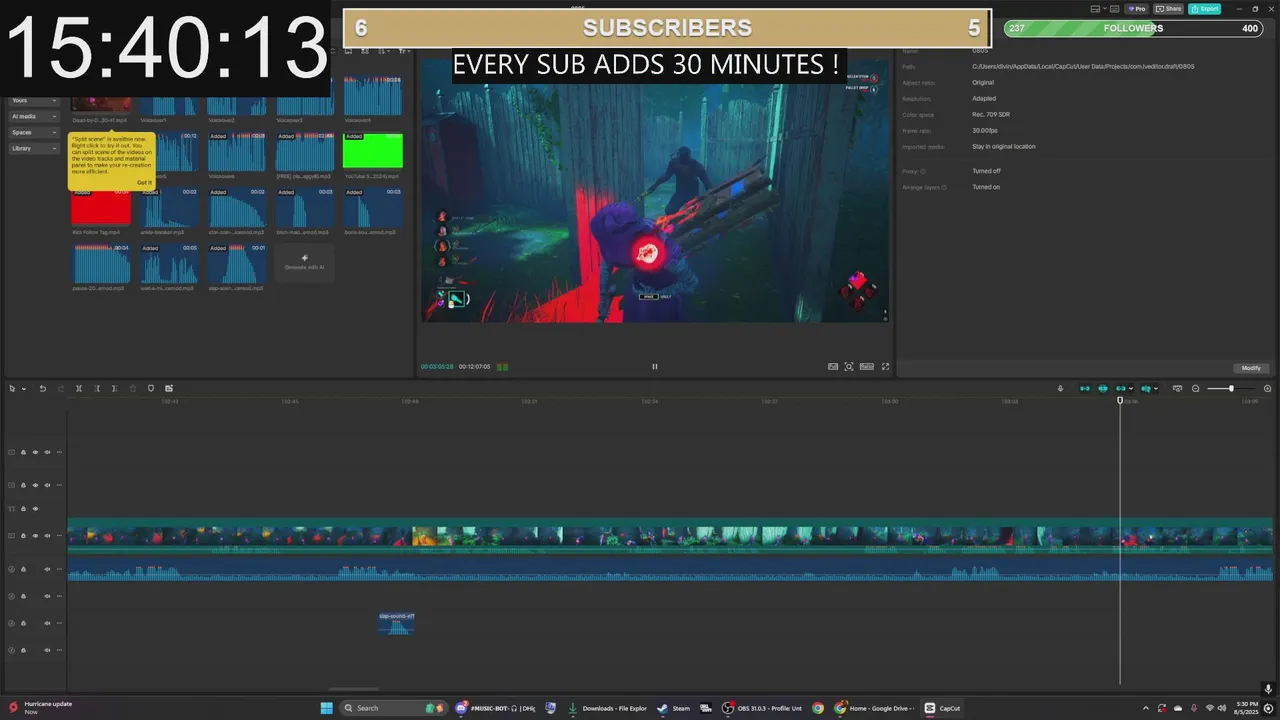Delete left of playhead tool
The image size is (1280, 720).
(97, 388)
